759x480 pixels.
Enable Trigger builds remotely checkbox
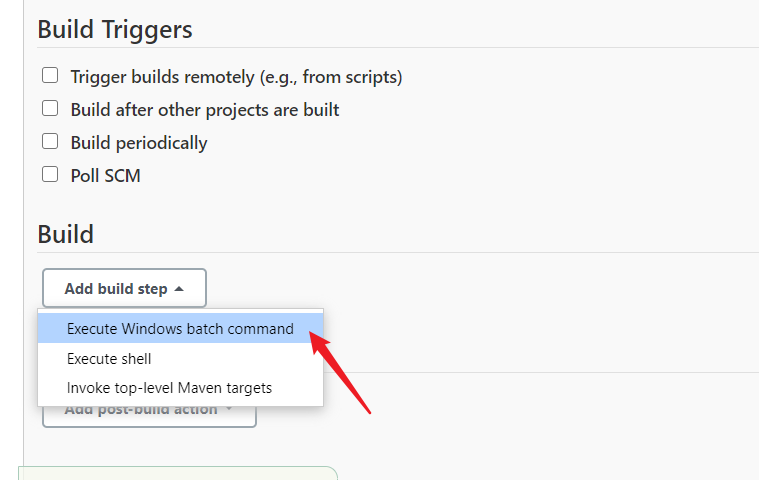(x=50, y=75)
